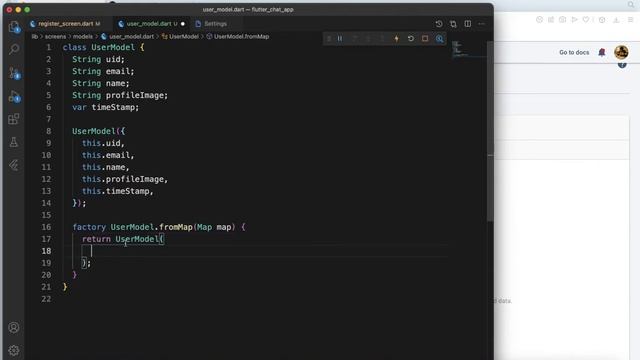
Task: Click line number 22 in the gutter
Action: (x=46, y=299)
